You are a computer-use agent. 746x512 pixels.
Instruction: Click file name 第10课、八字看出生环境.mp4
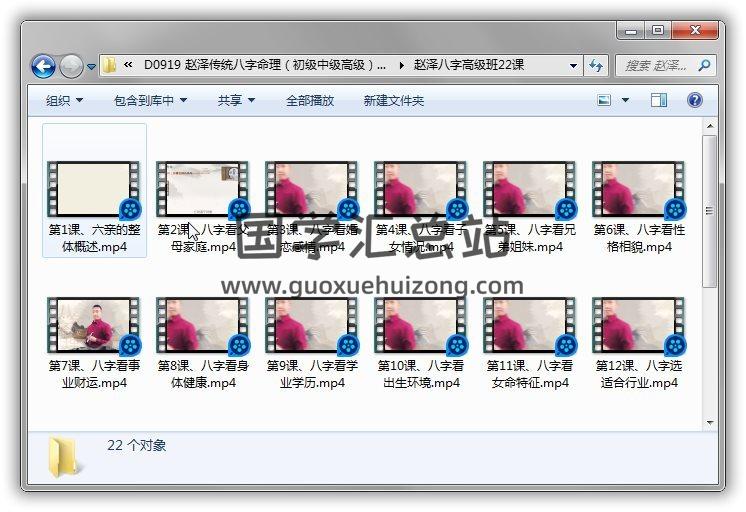click(421, 374)
